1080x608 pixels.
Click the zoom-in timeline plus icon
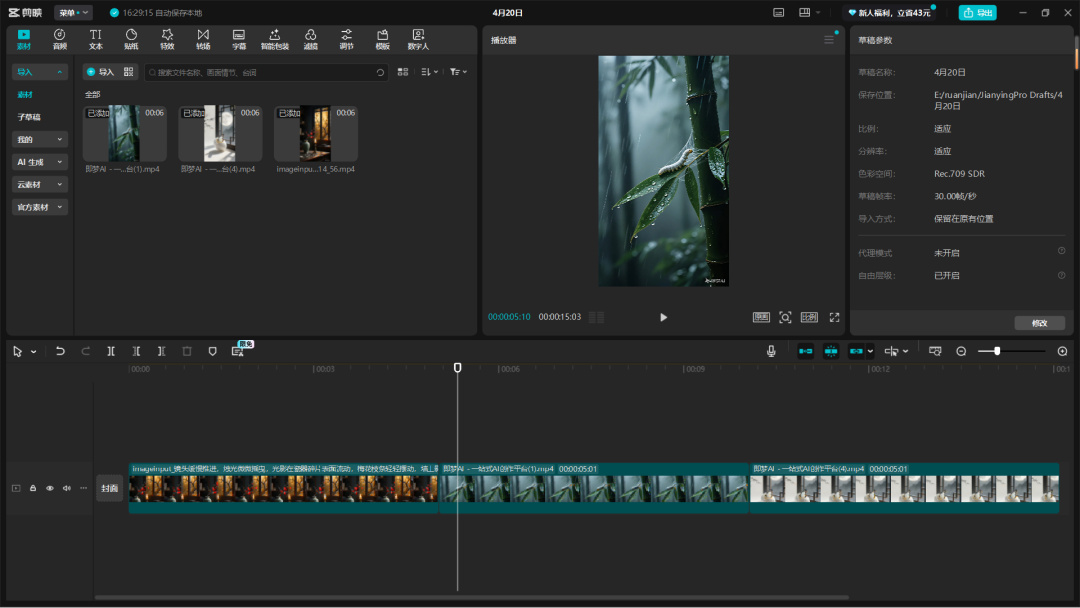1062,351
